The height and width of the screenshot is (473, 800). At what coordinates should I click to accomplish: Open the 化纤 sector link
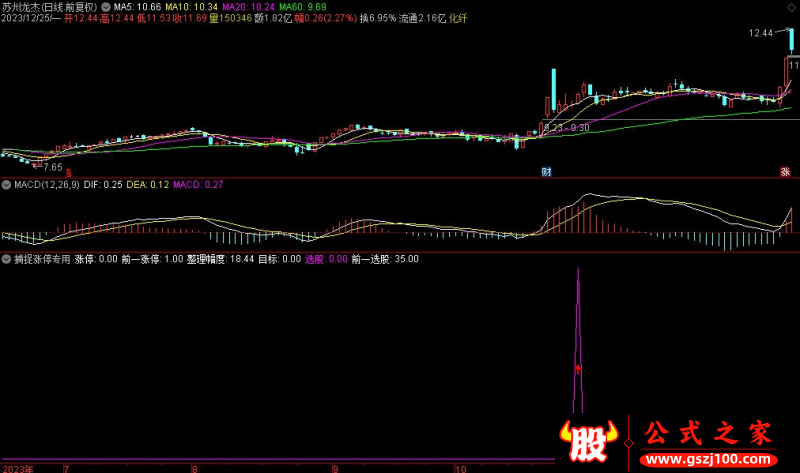(458, 18)
